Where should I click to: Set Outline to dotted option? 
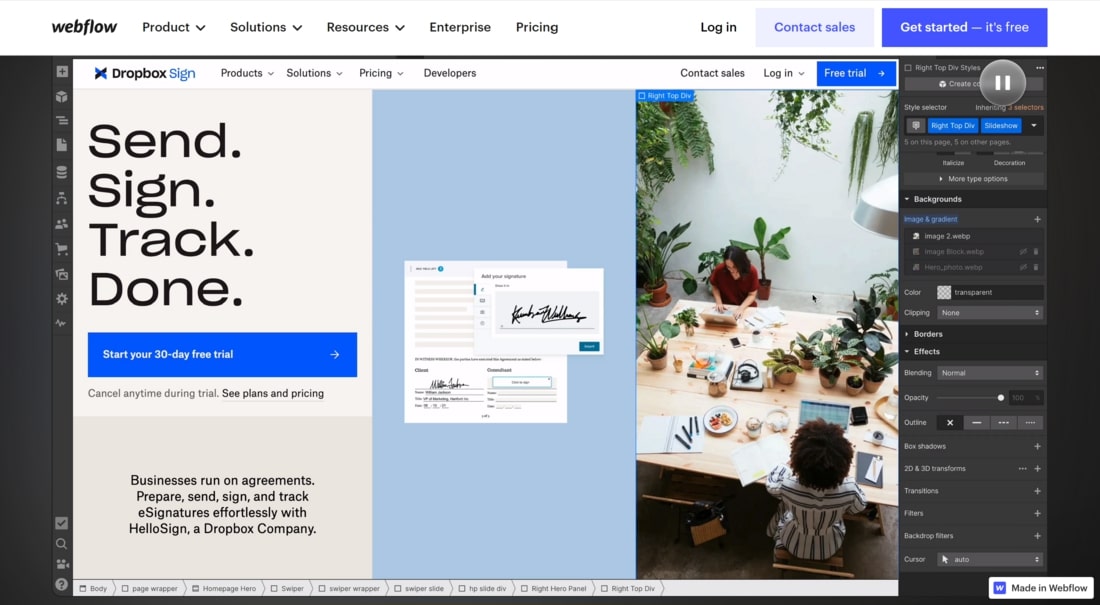coord(1030,423)
